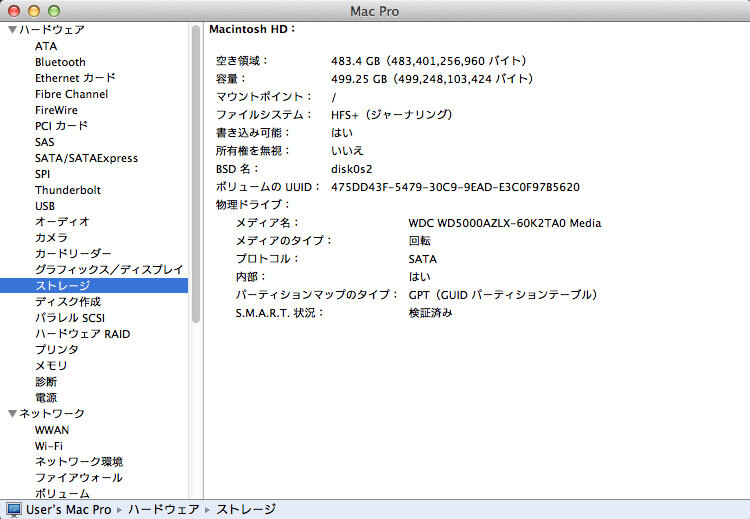Click the SATA protocol value
The image size is (750, 519).
click(423, 259)
